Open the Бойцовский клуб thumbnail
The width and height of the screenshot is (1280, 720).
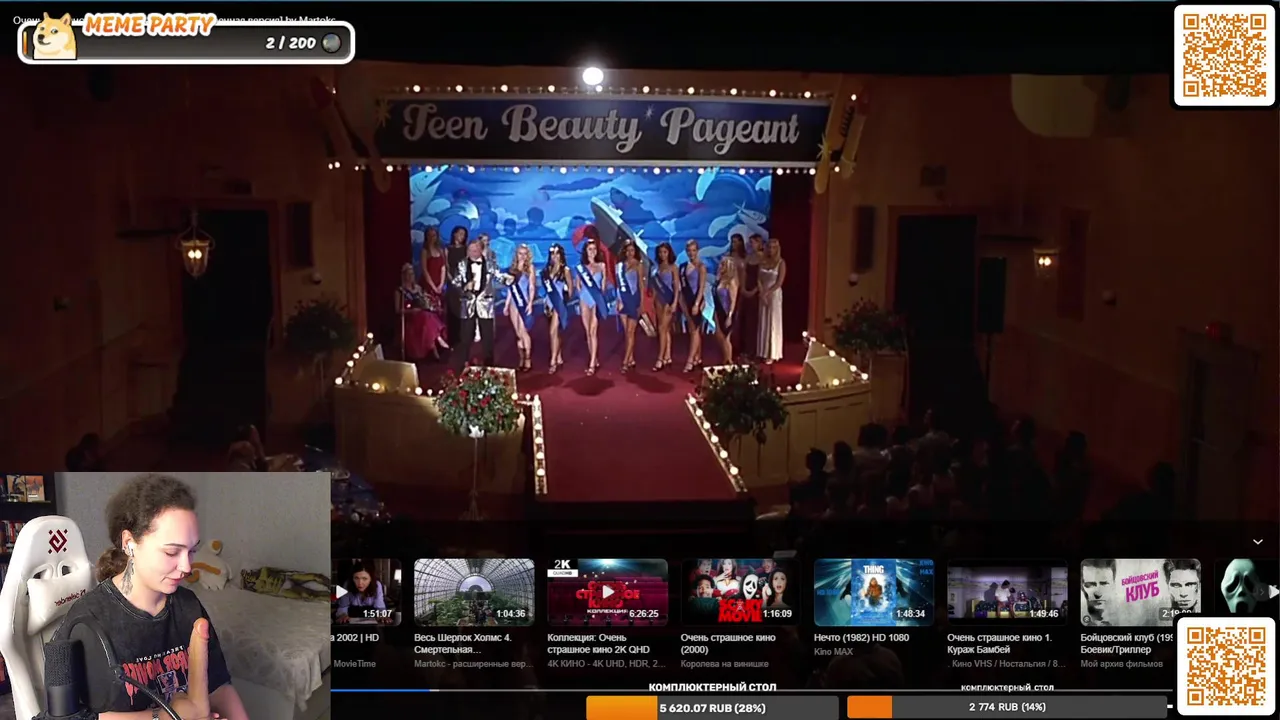[x=1140, y=592]
